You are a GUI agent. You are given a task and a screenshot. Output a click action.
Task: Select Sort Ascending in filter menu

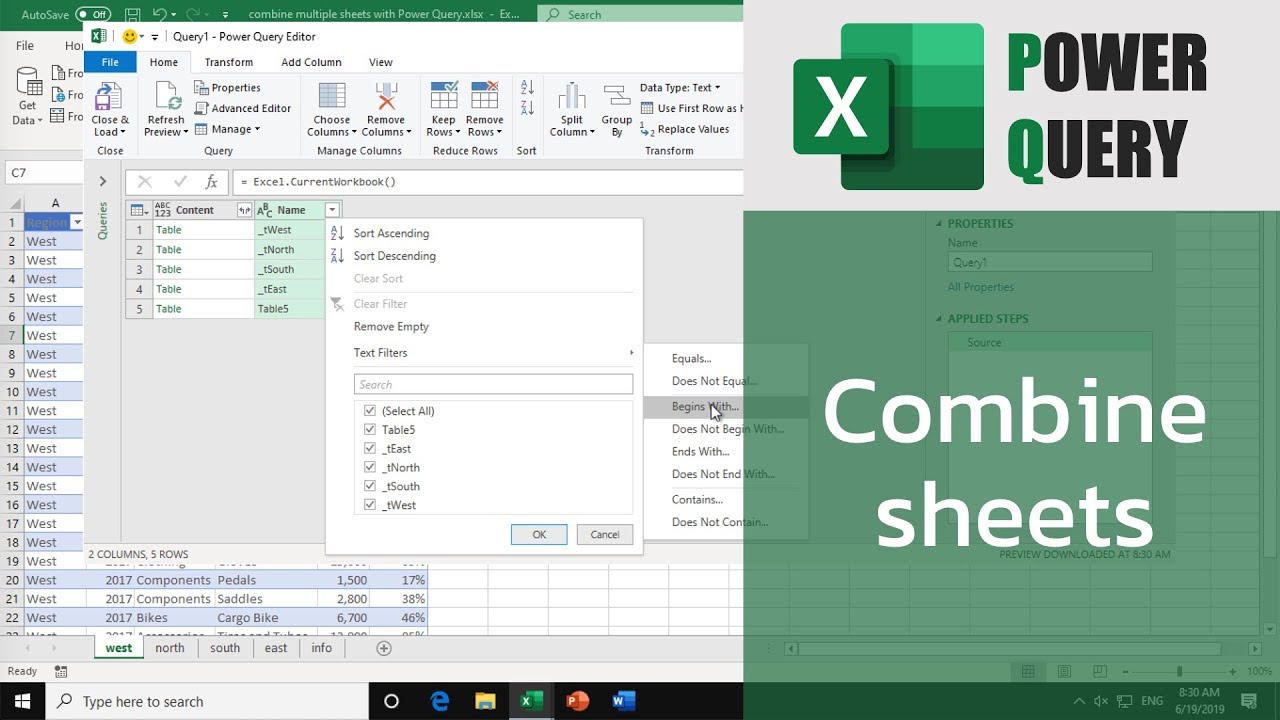tap(391, 233)
